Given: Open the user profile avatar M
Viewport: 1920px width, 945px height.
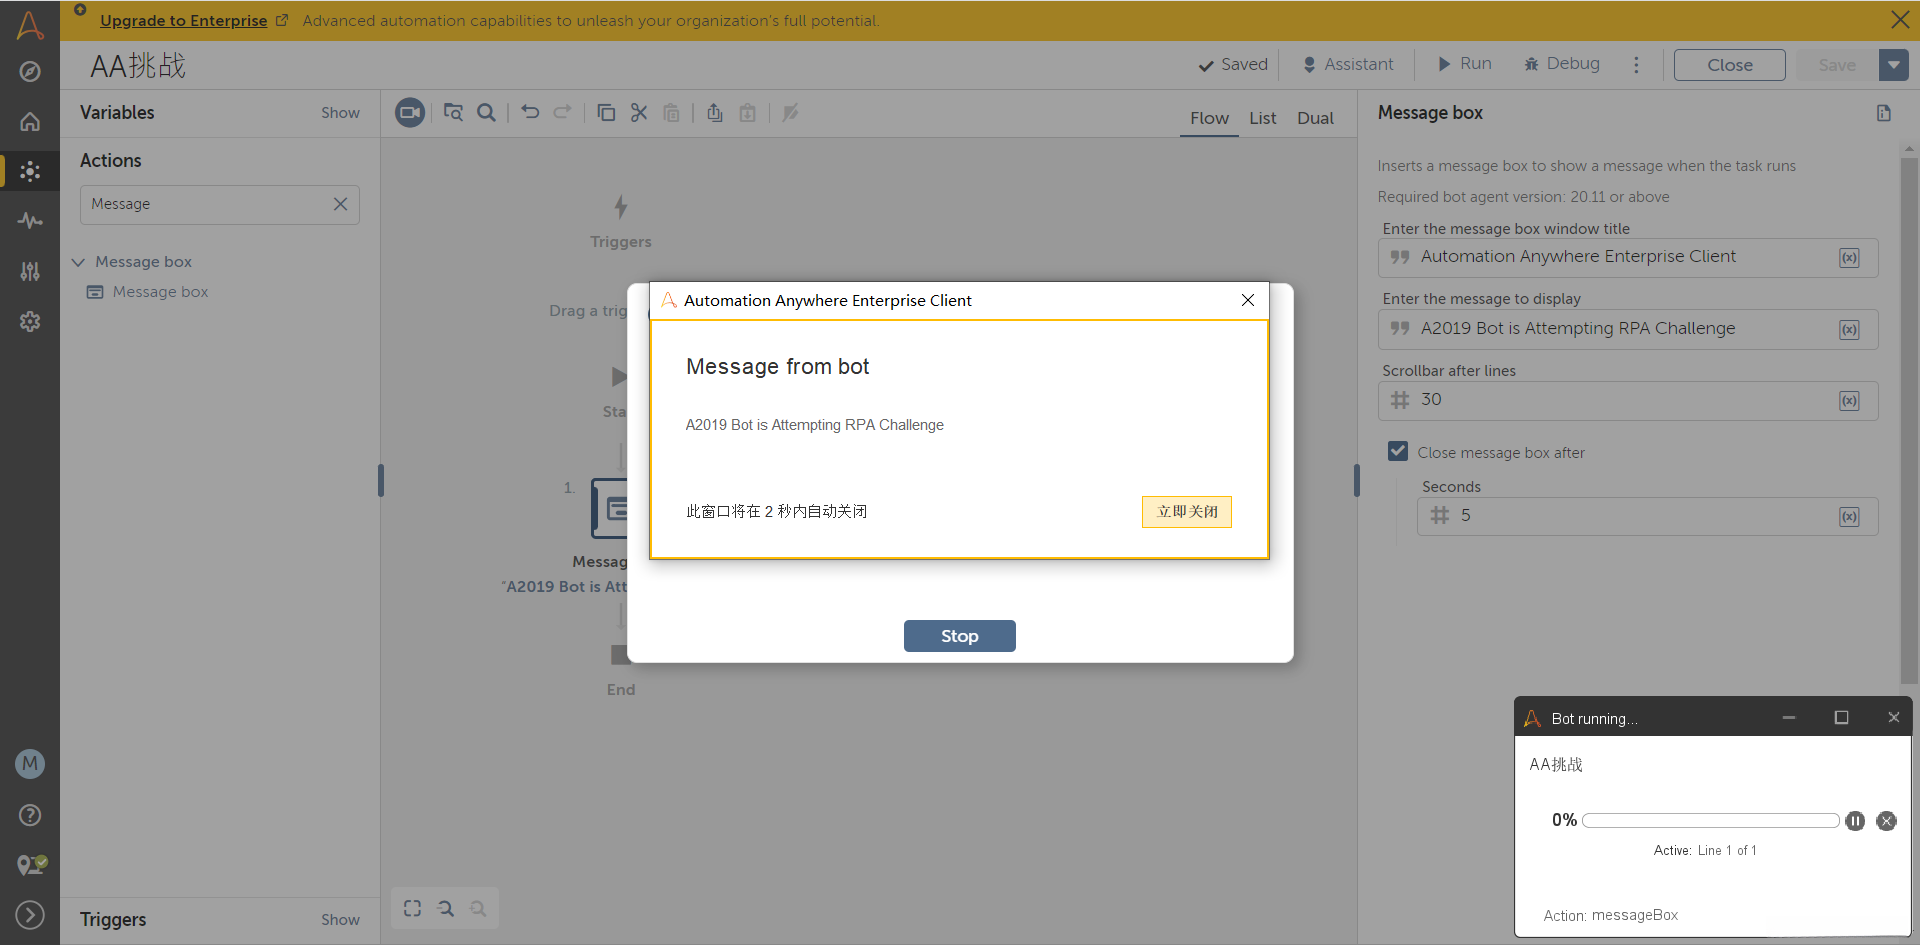Looking at the screenshot, I should 30,764.
